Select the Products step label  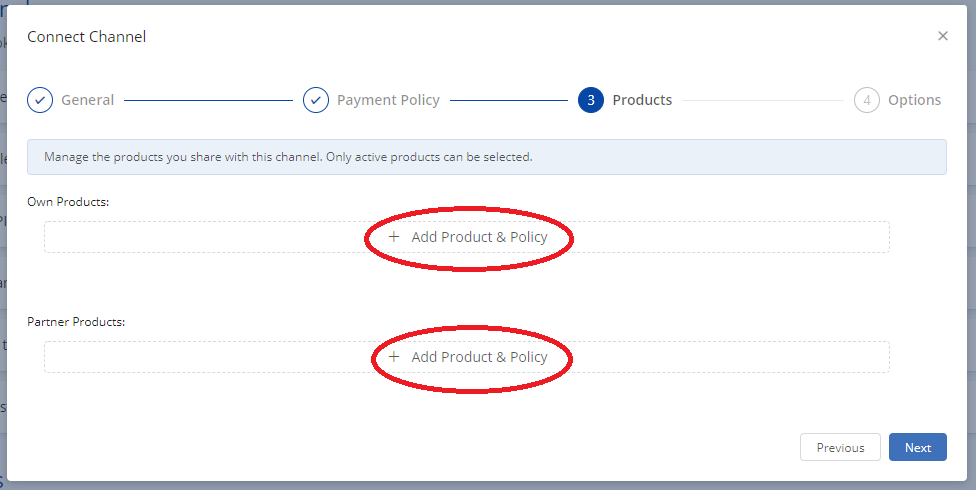click(642, 100)
